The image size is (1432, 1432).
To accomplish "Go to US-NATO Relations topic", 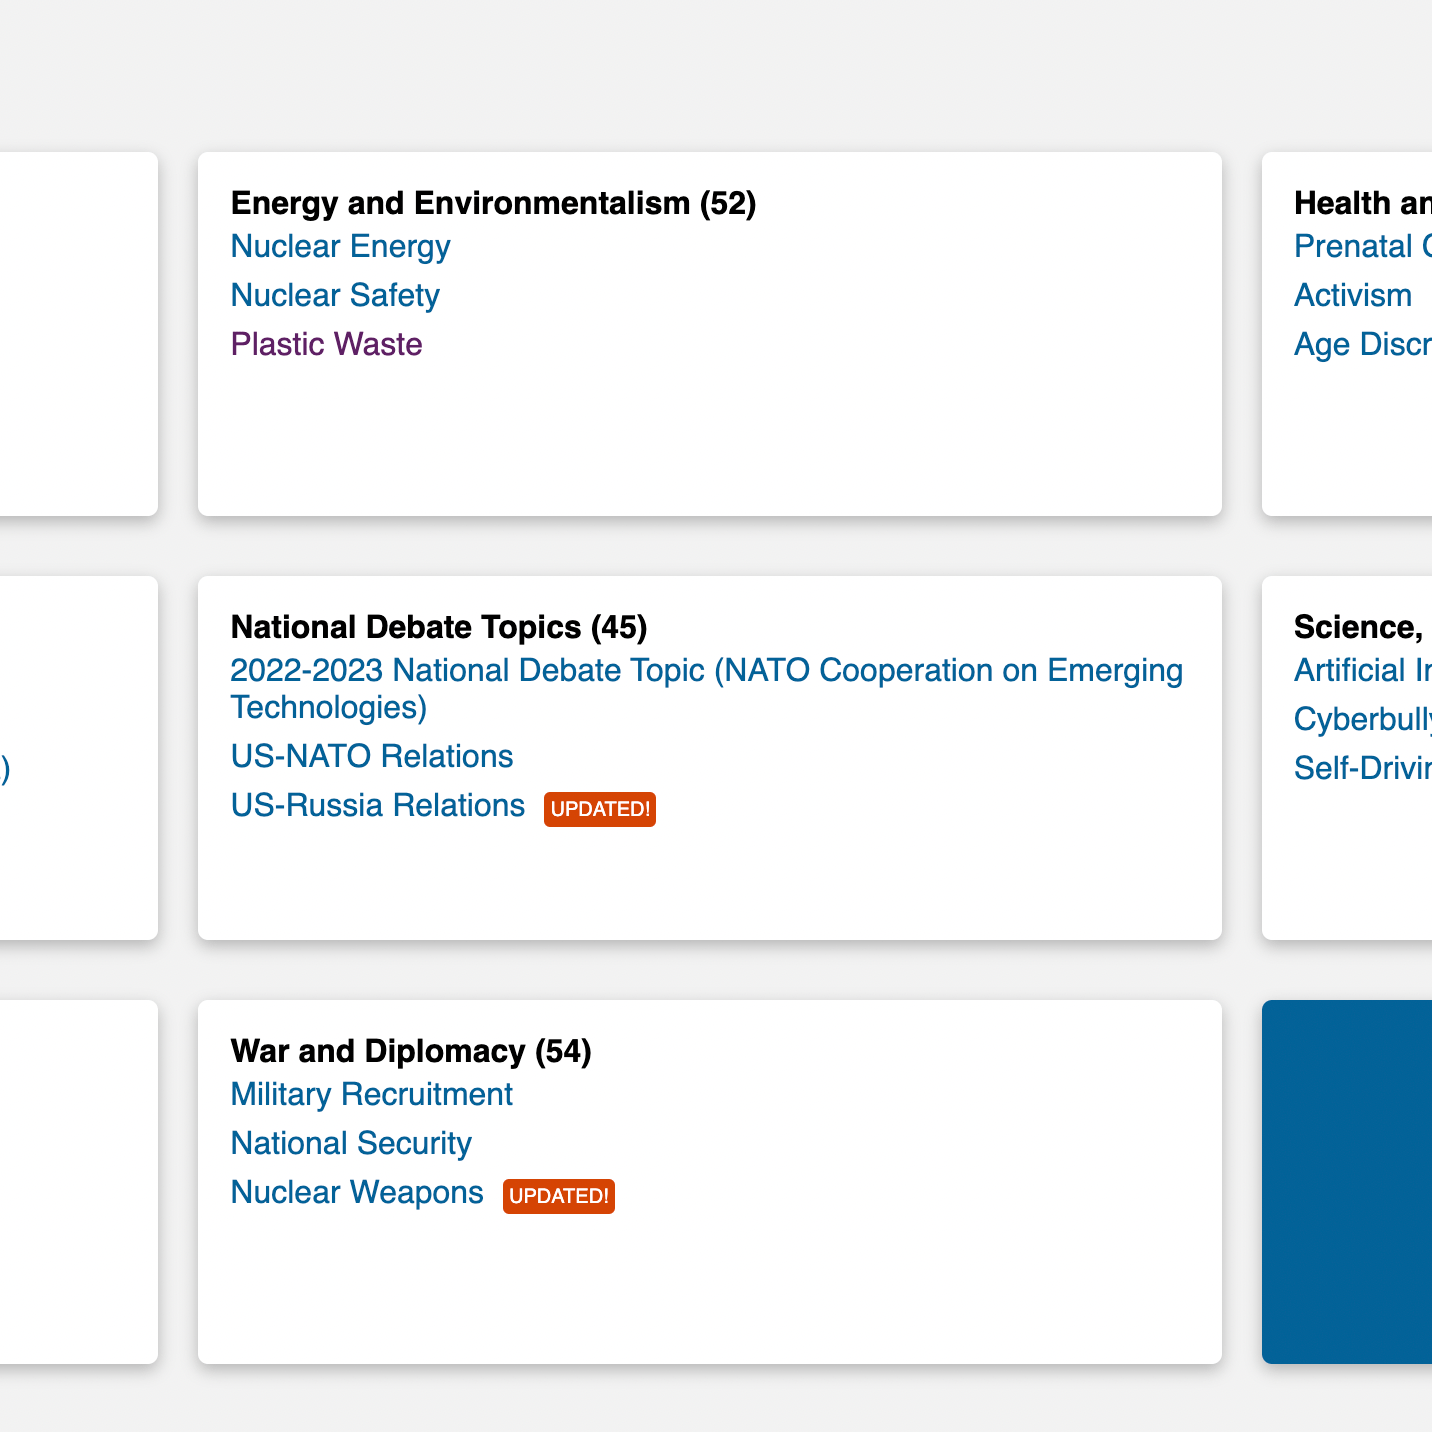I will pos(371,757).
